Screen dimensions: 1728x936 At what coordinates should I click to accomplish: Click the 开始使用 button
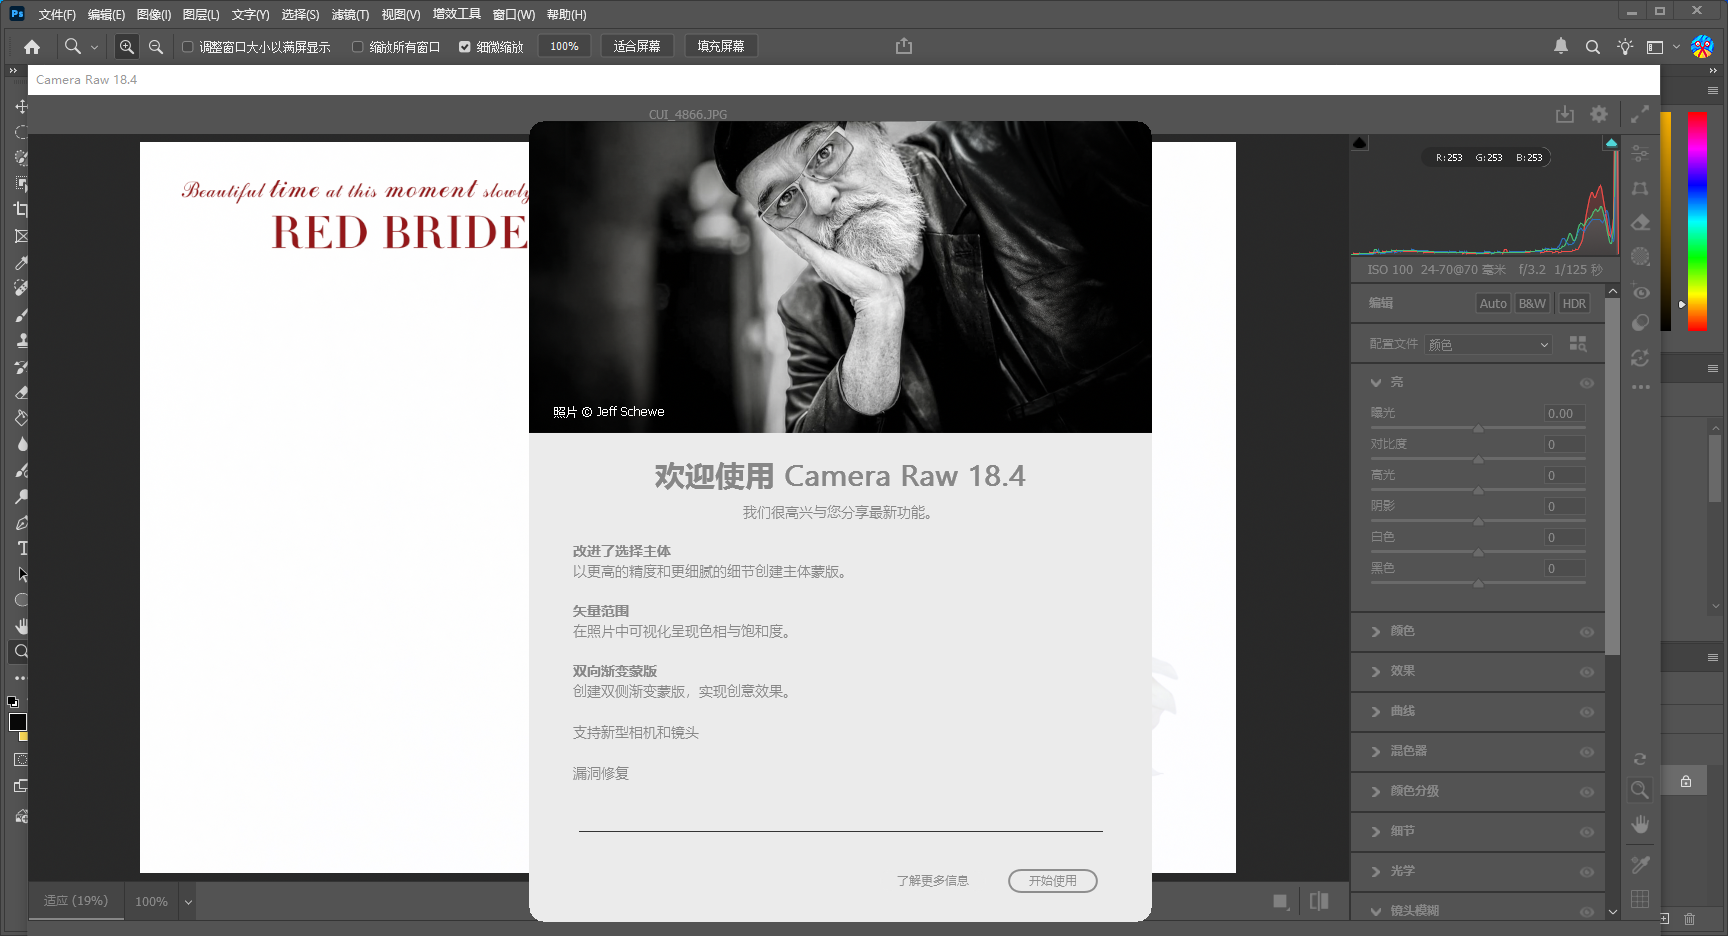pyautogui.click(x=1053, y=881)
